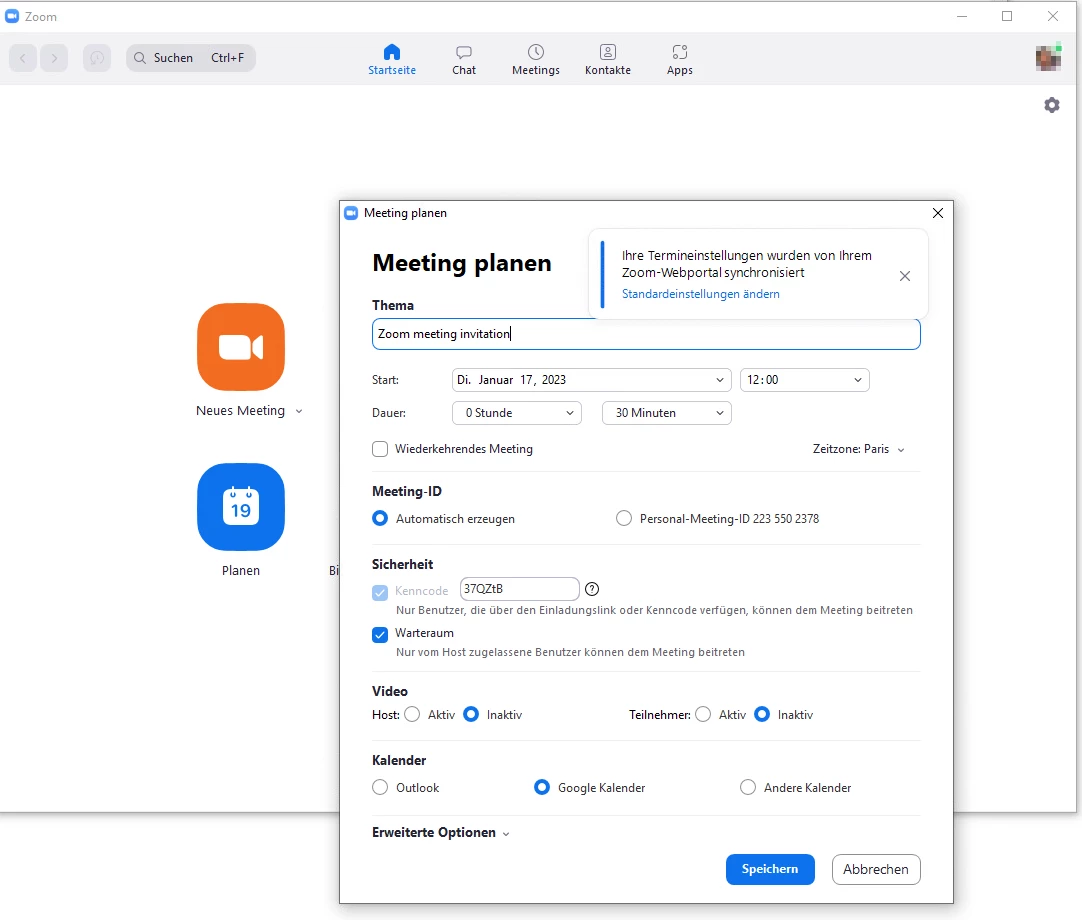Screen dimensions: 1082x920
Task: Change the Zeitzone: Paris dropdown
Action: 858,449
